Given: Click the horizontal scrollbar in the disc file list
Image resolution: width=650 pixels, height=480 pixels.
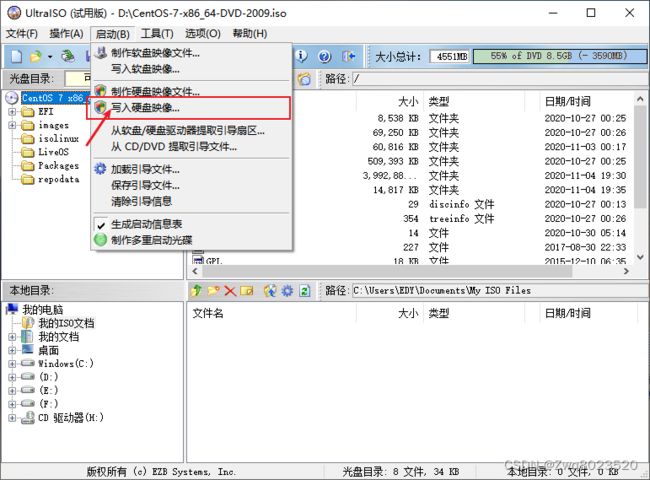Looking at the screenshot, I should coord(386,272).
